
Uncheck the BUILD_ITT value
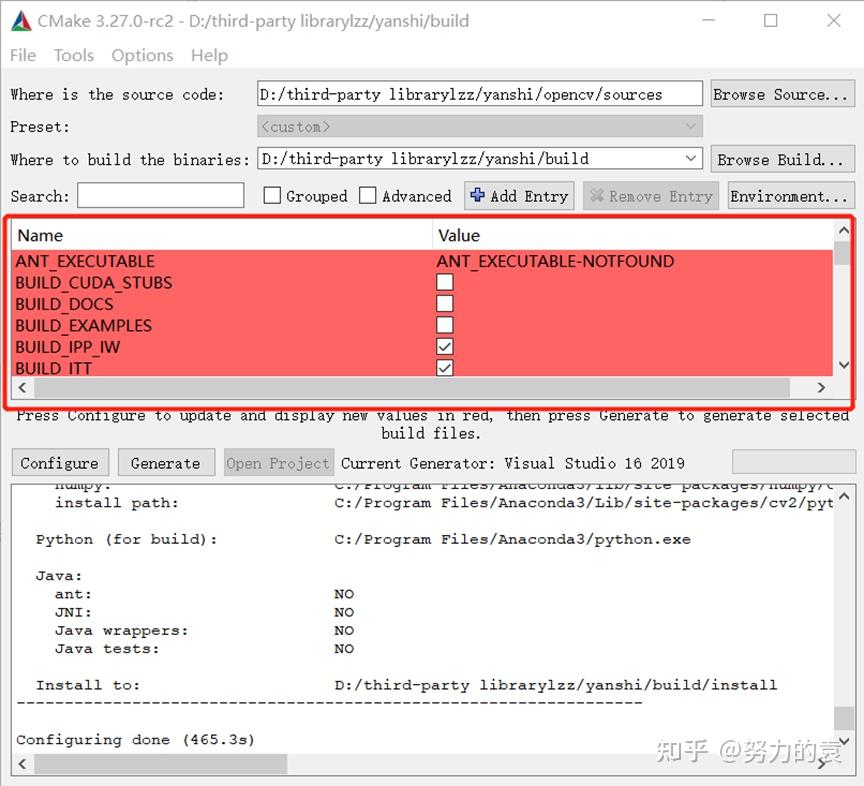(x=444, y=368)
